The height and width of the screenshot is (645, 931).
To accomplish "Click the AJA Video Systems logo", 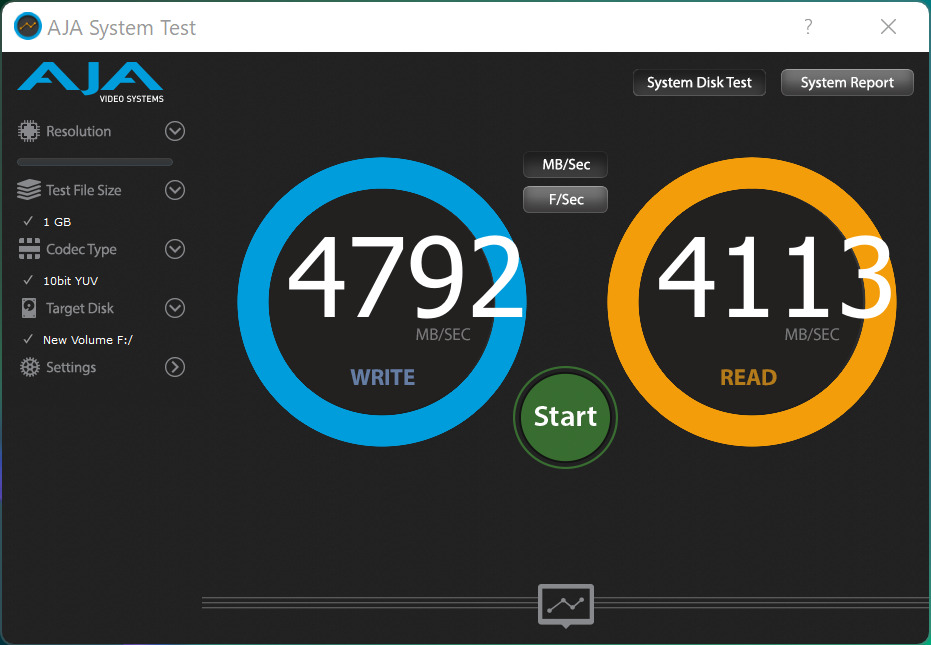I will pyautogui.click(x=90, y=82).
